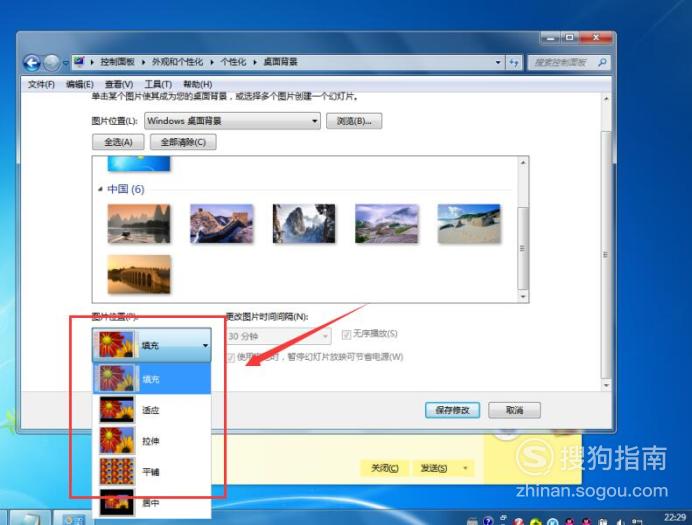Minimize the desktop background window

550,38
